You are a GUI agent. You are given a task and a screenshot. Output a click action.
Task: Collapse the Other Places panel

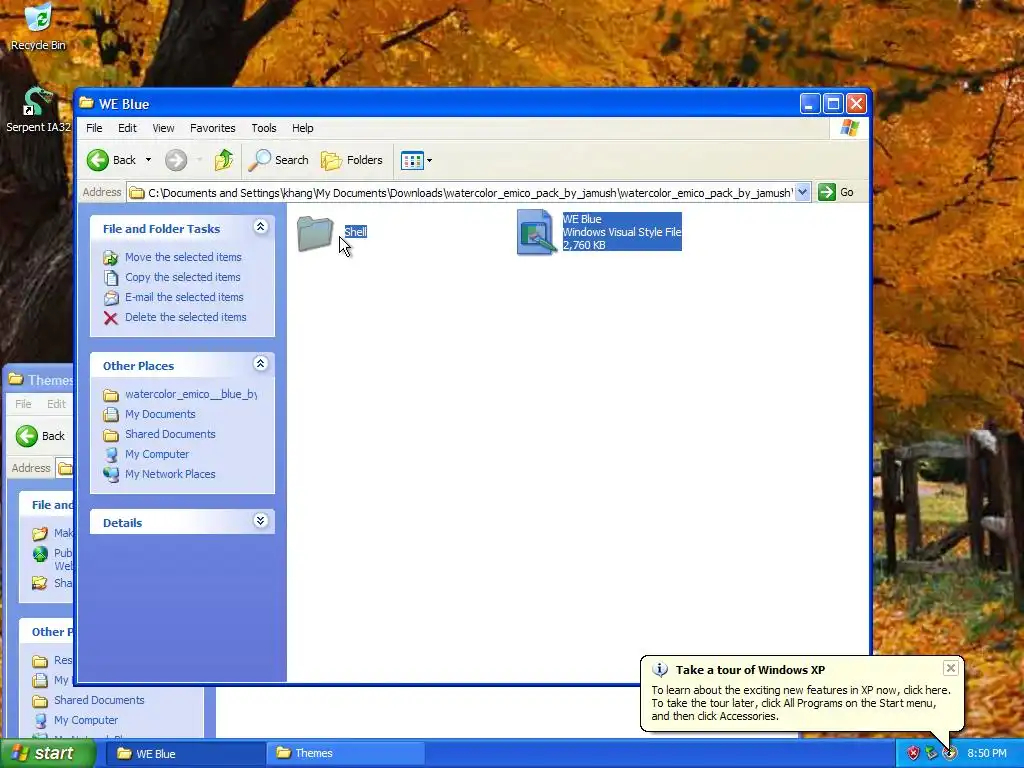click(260, 364)
